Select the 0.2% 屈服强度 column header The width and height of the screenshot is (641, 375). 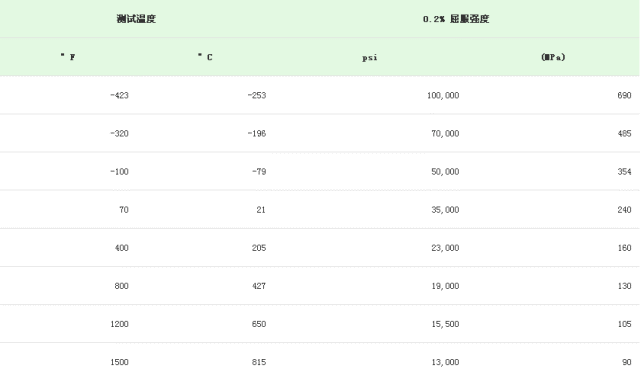(x=456, y=19)
